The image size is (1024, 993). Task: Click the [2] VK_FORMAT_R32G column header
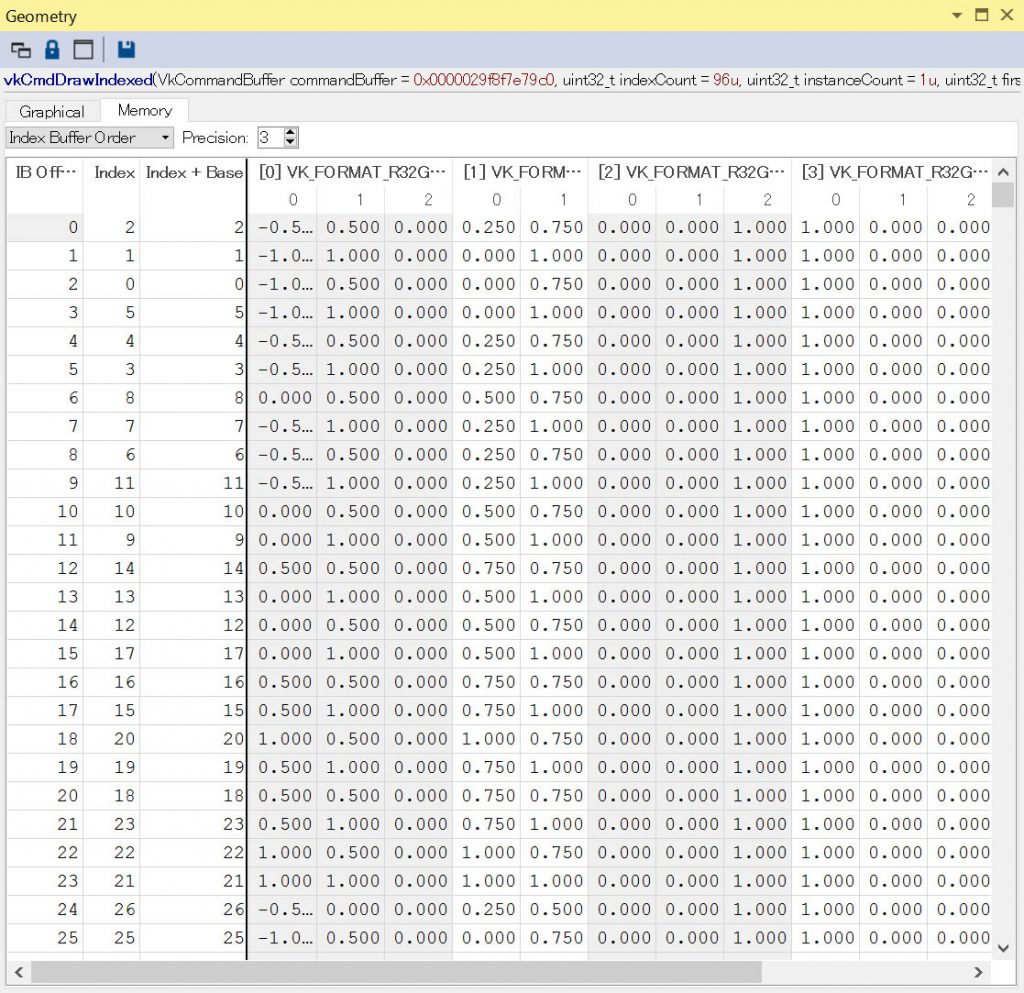point(690,172)
